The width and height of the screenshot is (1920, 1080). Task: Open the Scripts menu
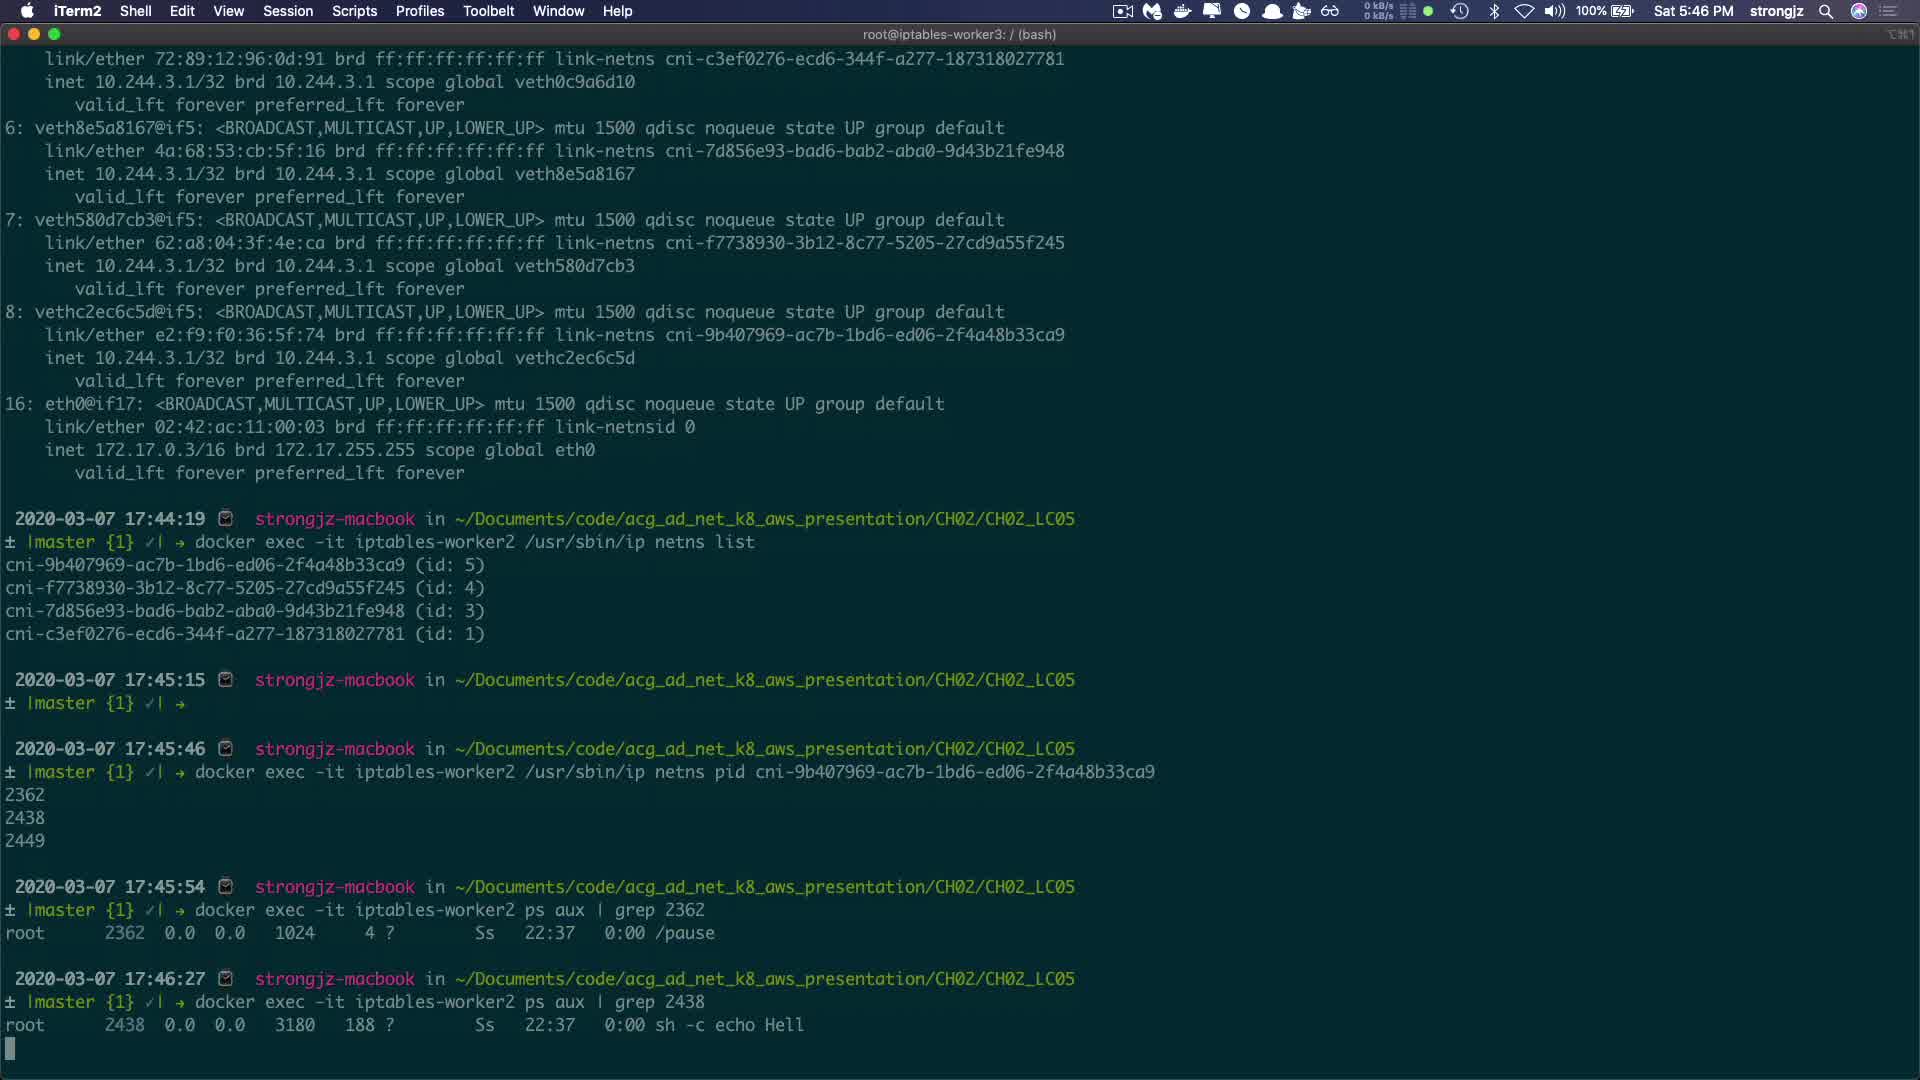tap(354, 11)
